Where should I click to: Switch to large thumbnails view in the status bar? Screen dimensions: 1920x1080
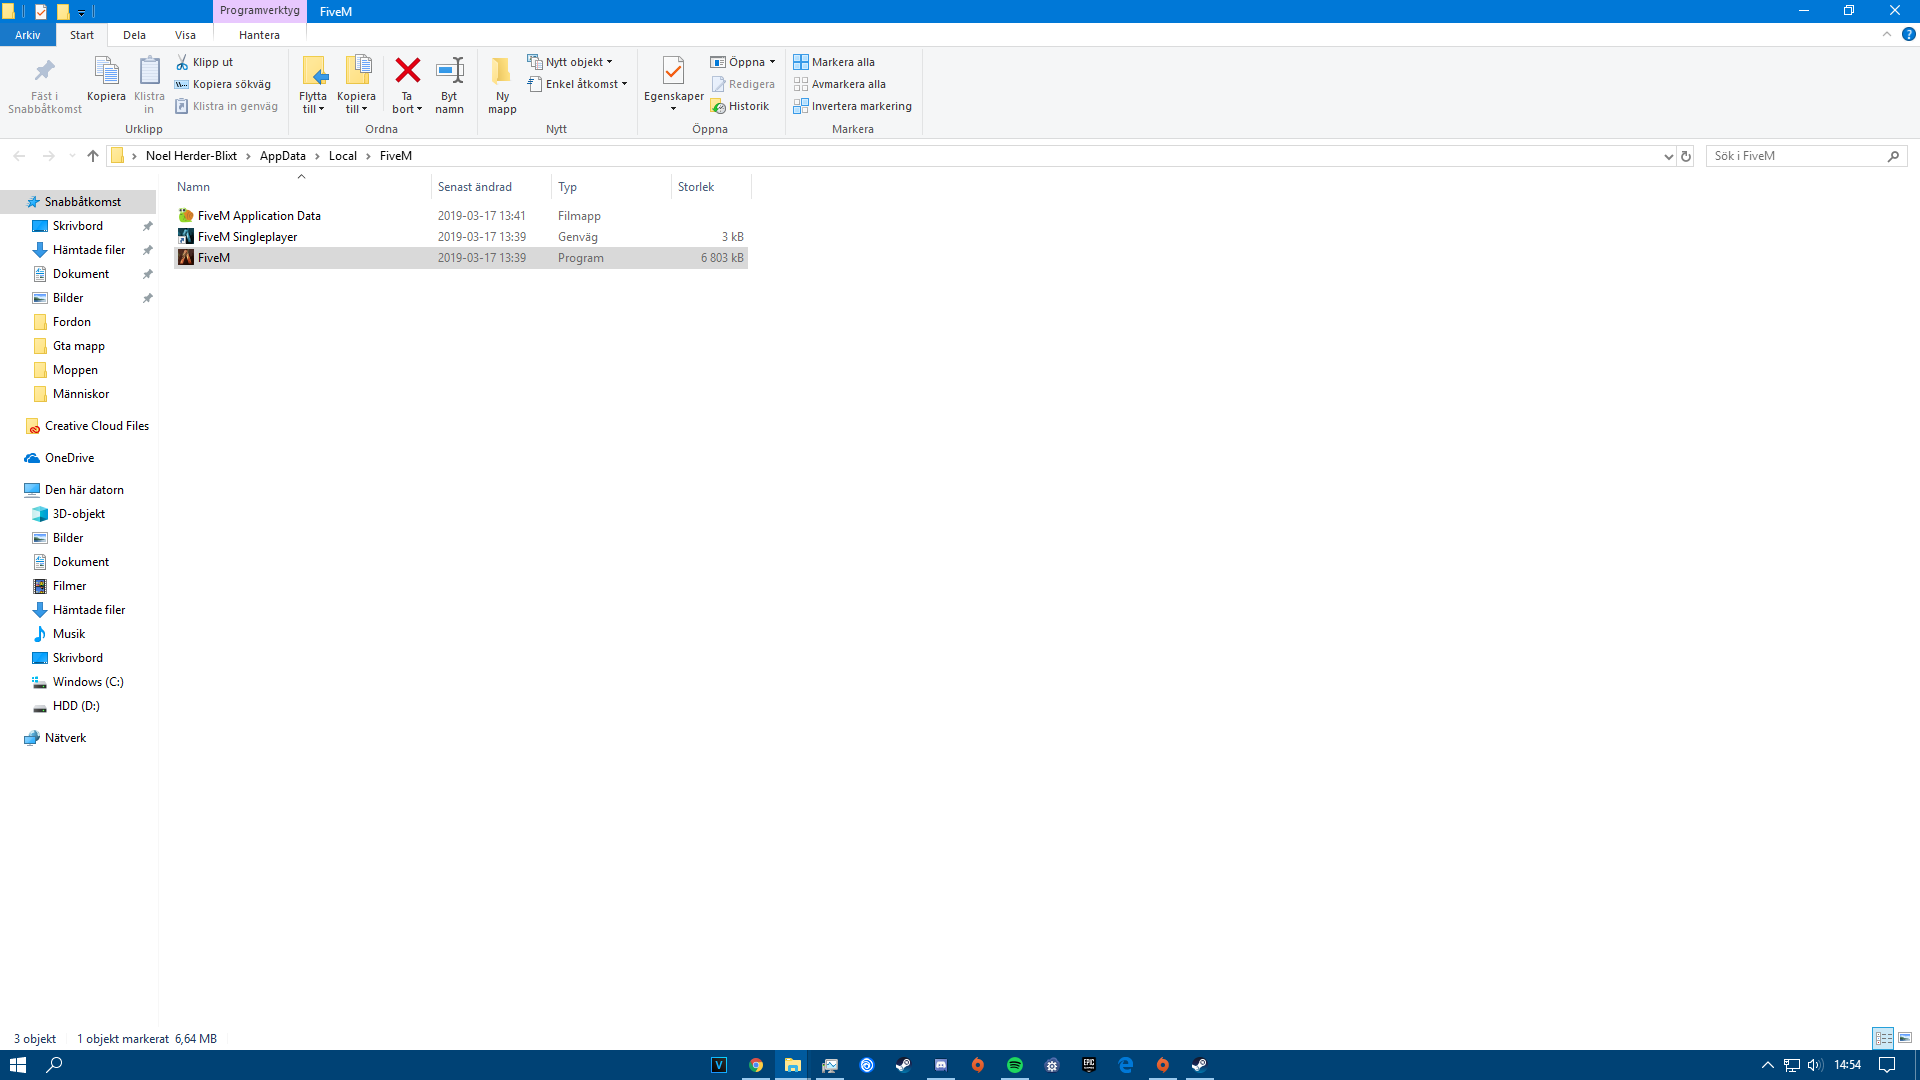tap(1905, 1038)
